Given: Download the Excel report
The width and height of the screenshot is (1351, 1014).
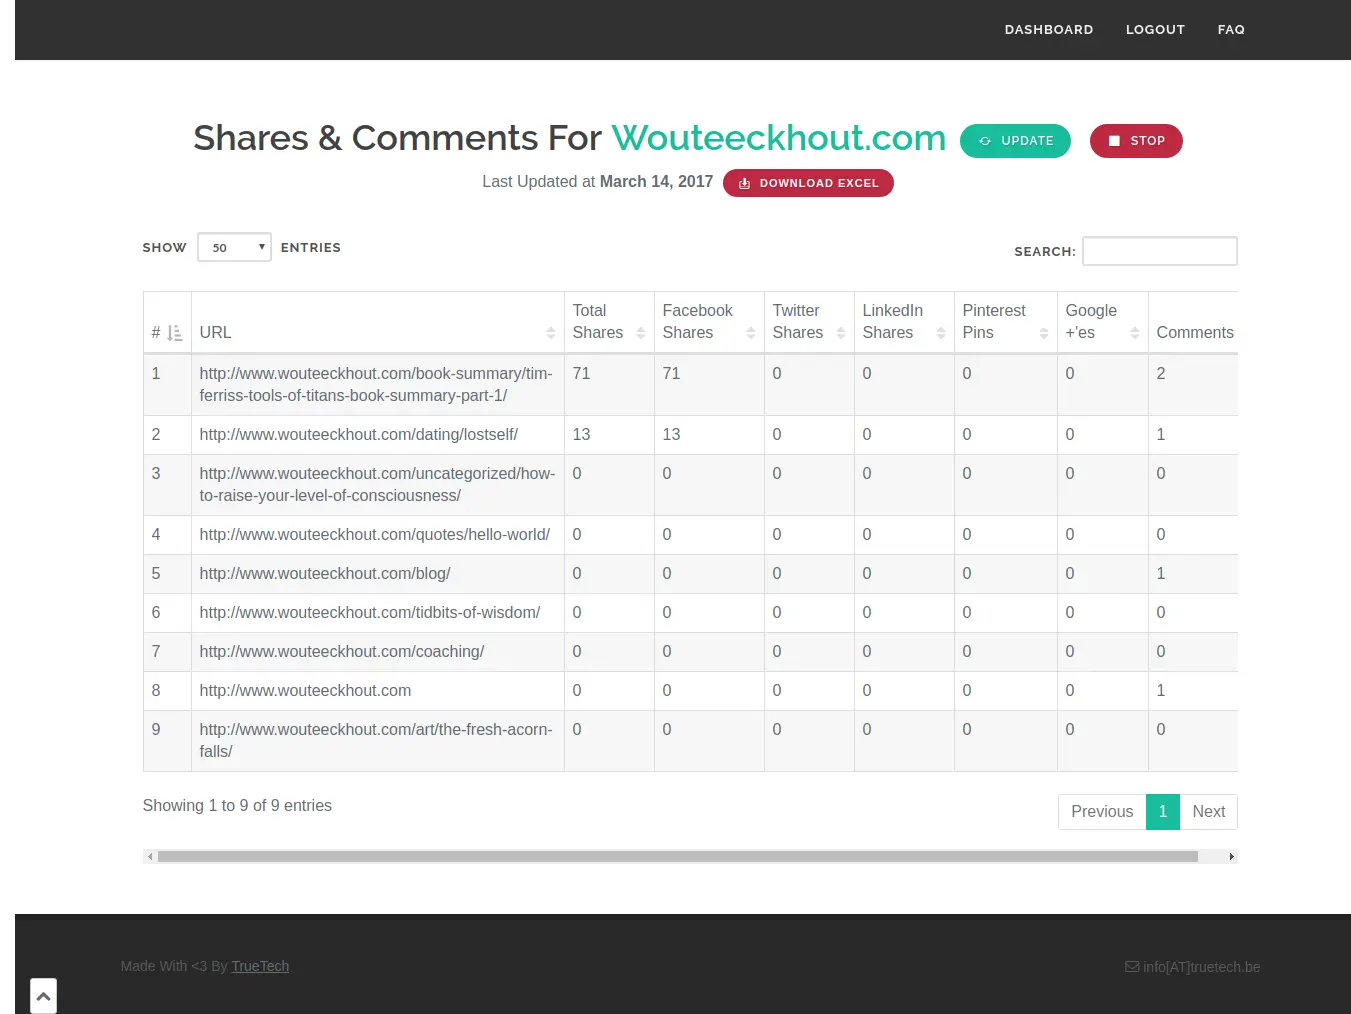Looking at the screenshot, I should 808,183.
